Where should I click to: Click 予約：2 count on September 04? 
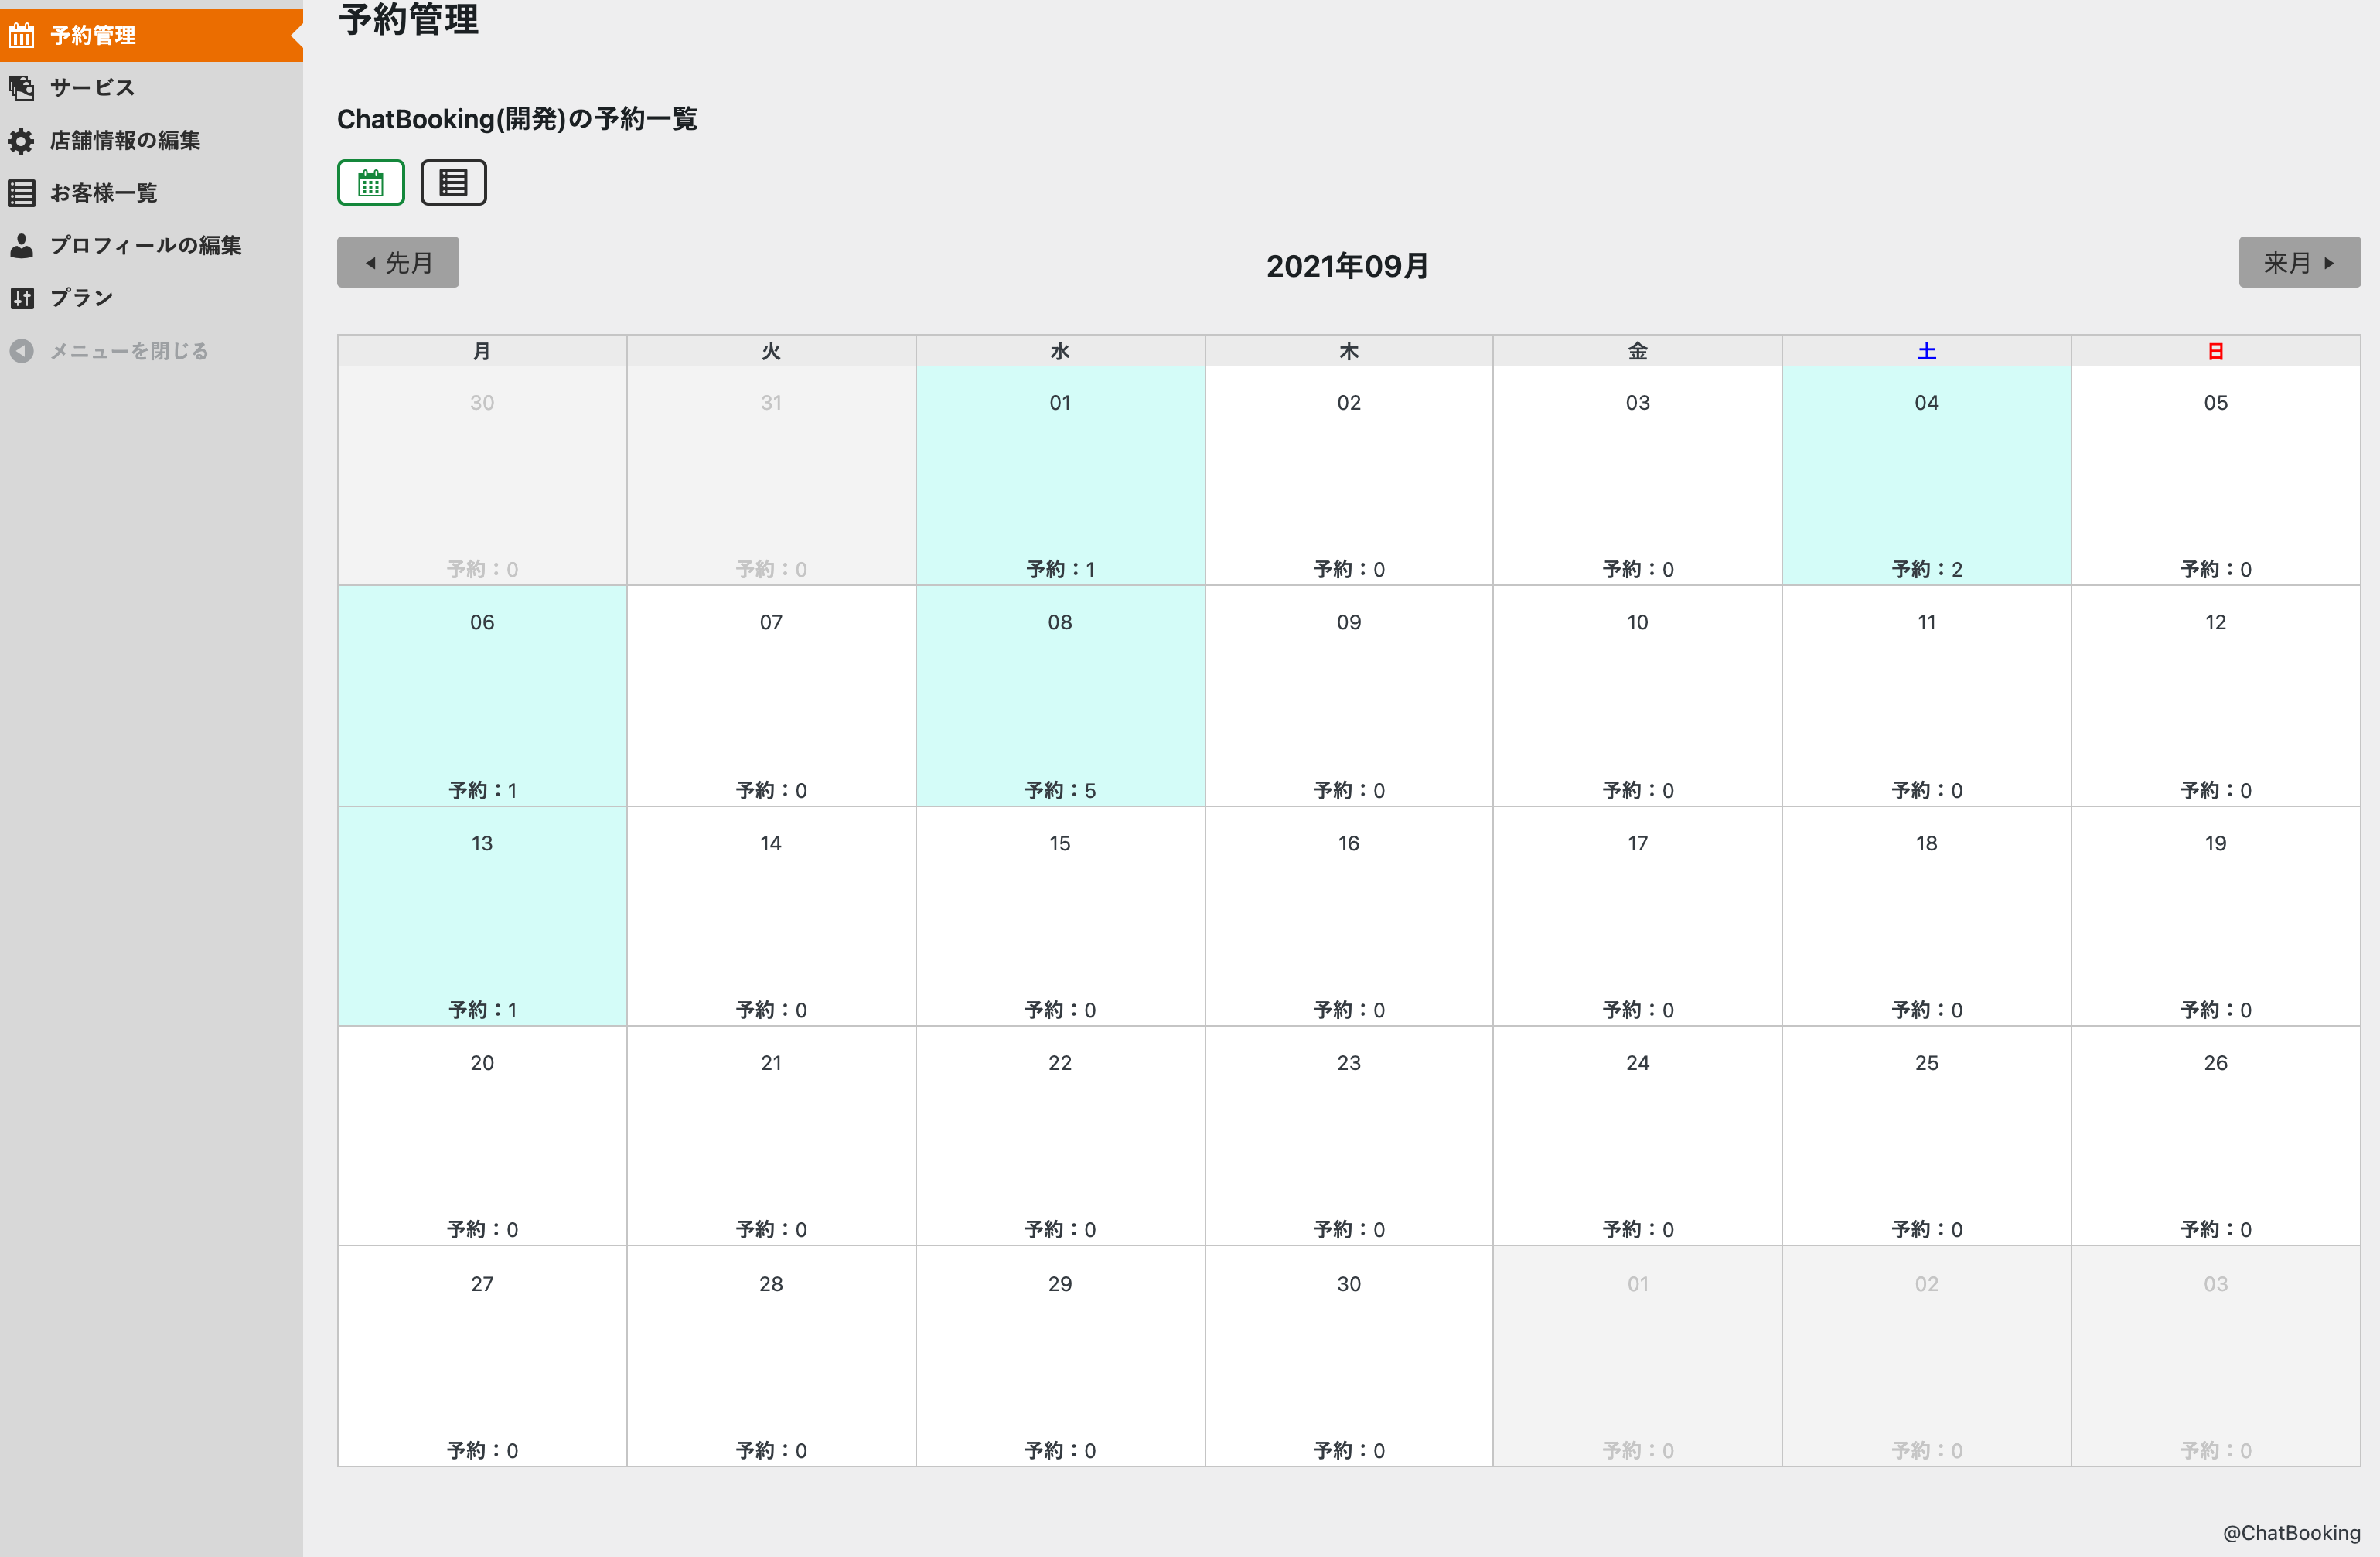coord(1926,569)
